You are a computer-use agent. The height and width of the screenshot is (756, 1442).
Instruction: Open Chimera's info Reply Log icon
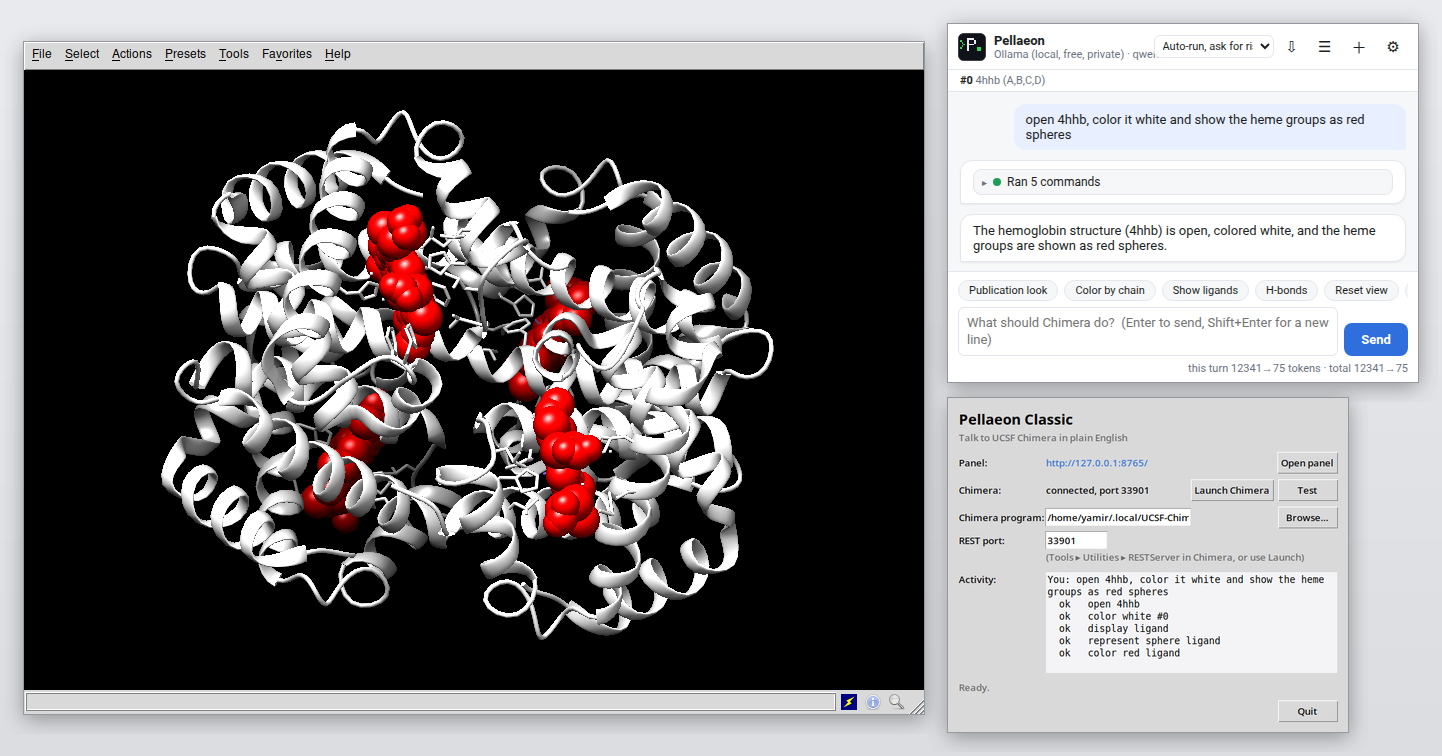pos(873,702)
